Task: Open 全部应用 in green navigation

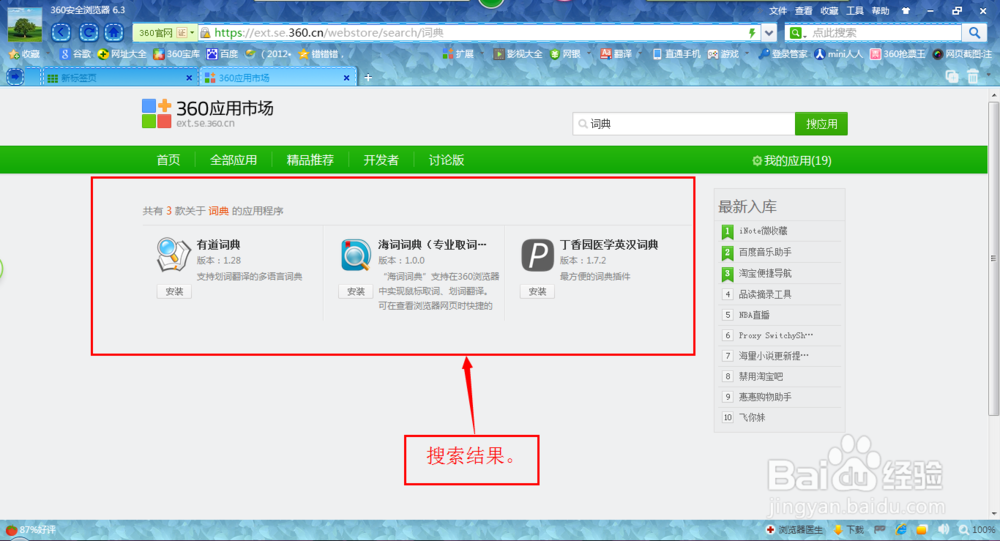Action: (x=233, y=160)
